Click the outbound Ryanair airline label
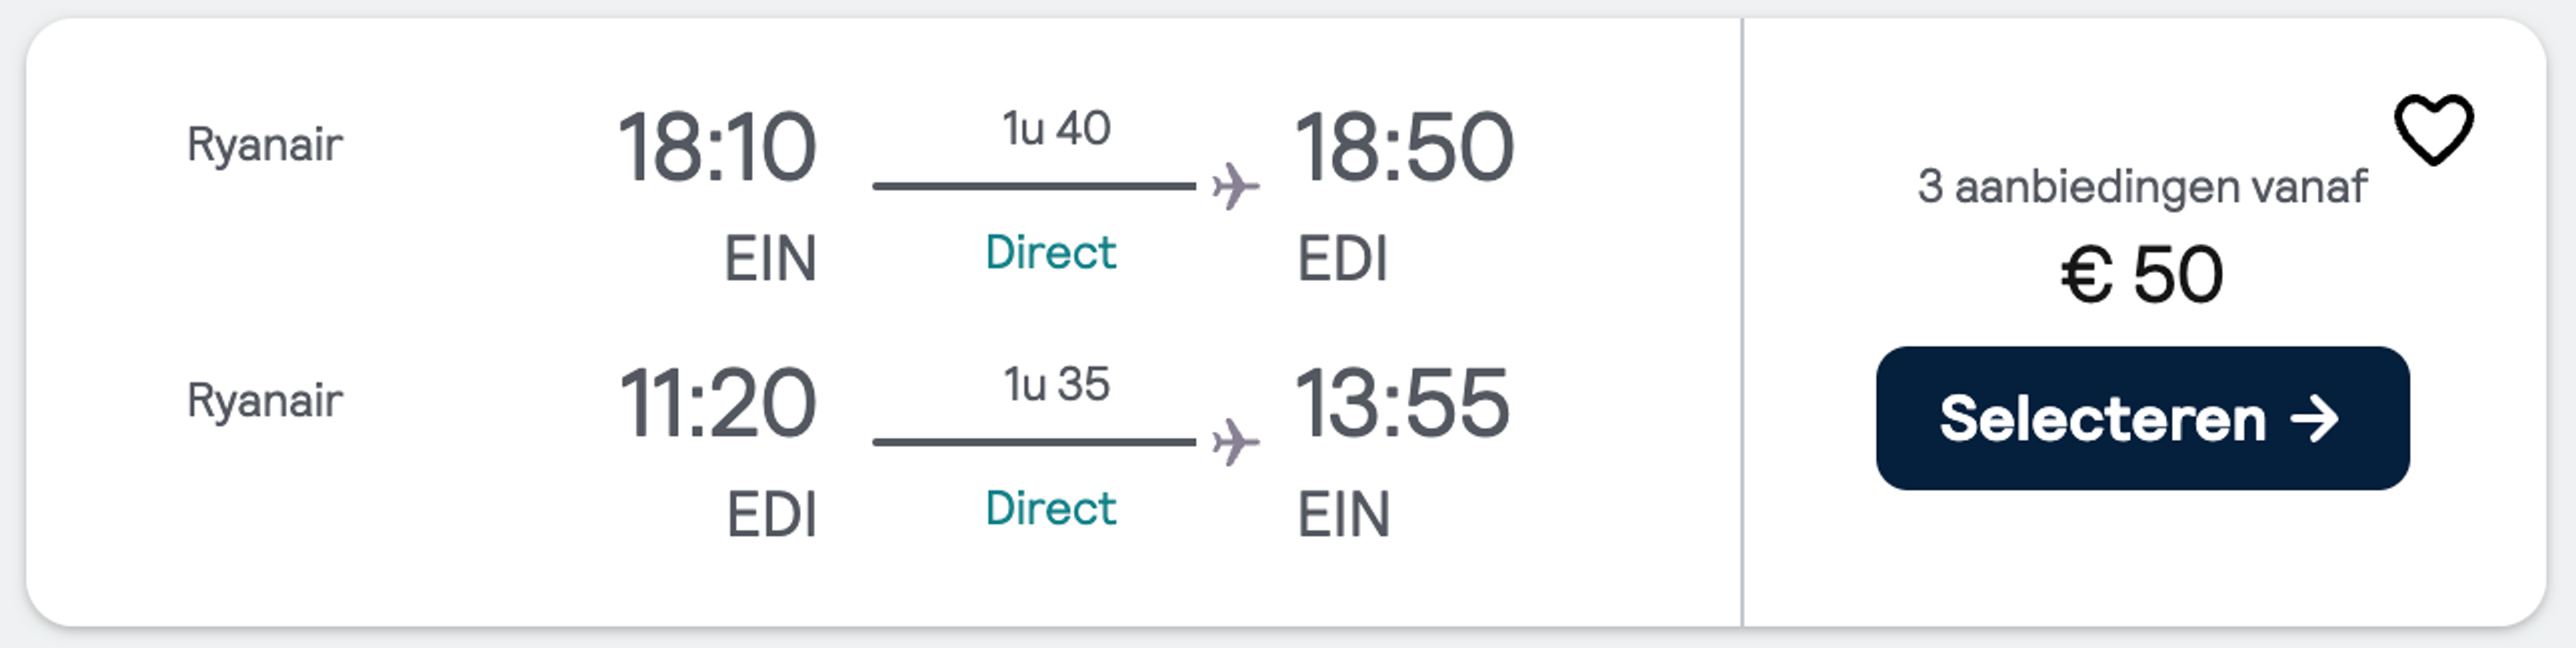Viewport: 2576px width, 648px height. (265, 146)
